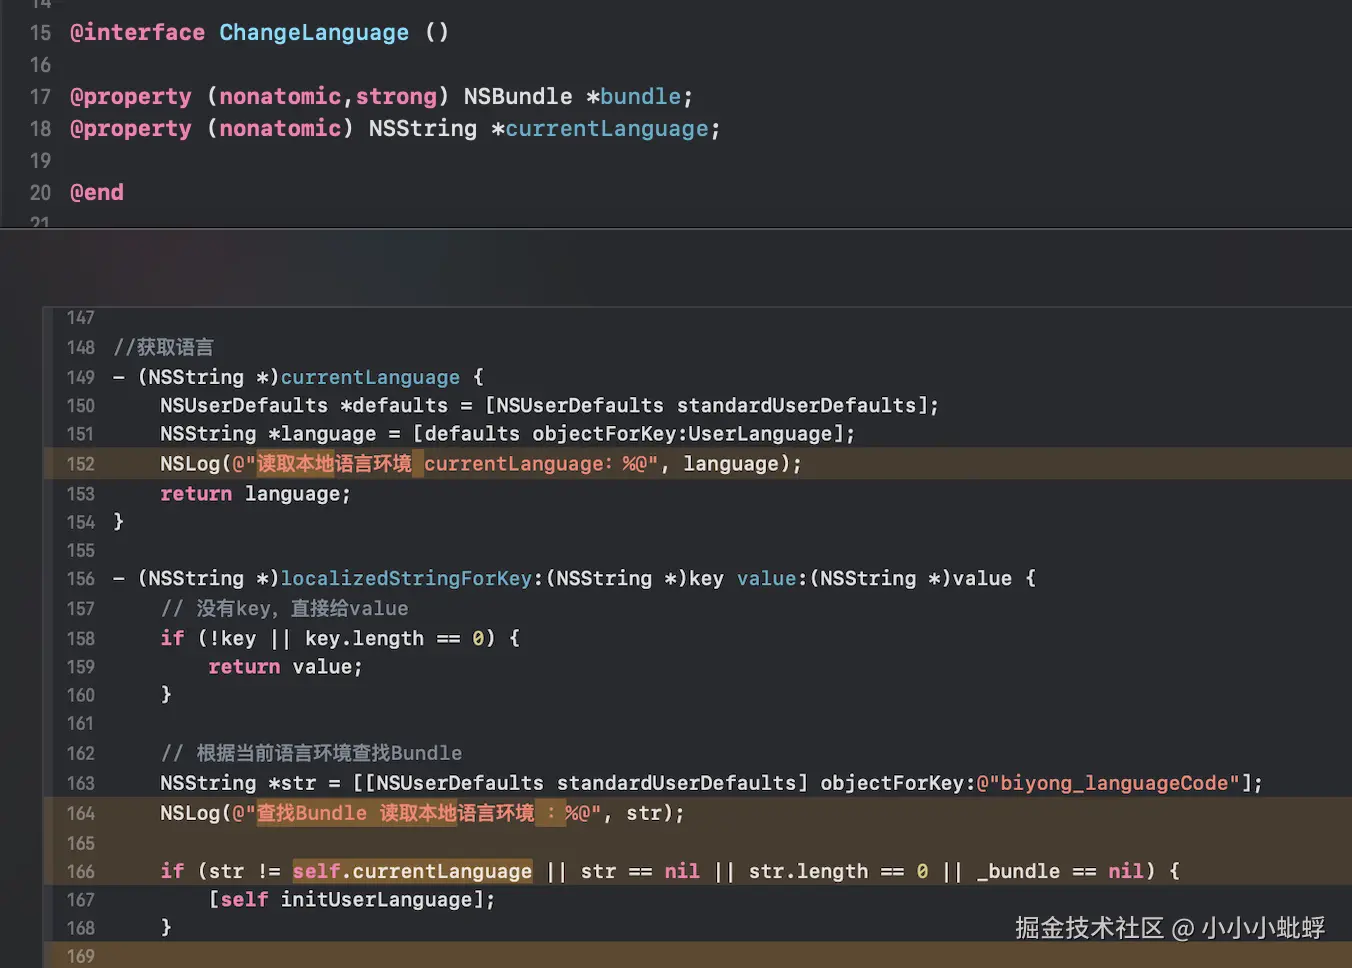1352x968 pixels.
Task: Click the // 没有key, 直接给value comment
Action: click(285, 609)
